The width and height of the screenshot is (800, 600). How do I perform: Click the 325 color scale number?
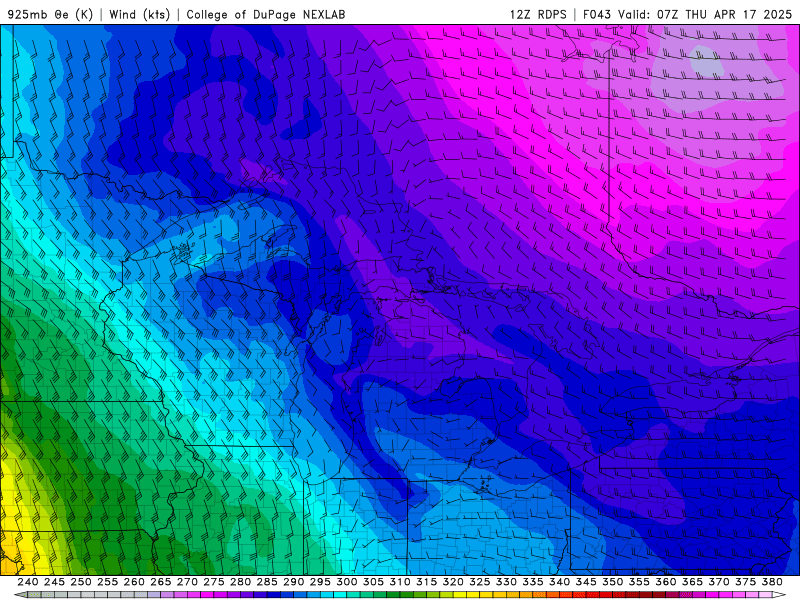pos(480,582)
